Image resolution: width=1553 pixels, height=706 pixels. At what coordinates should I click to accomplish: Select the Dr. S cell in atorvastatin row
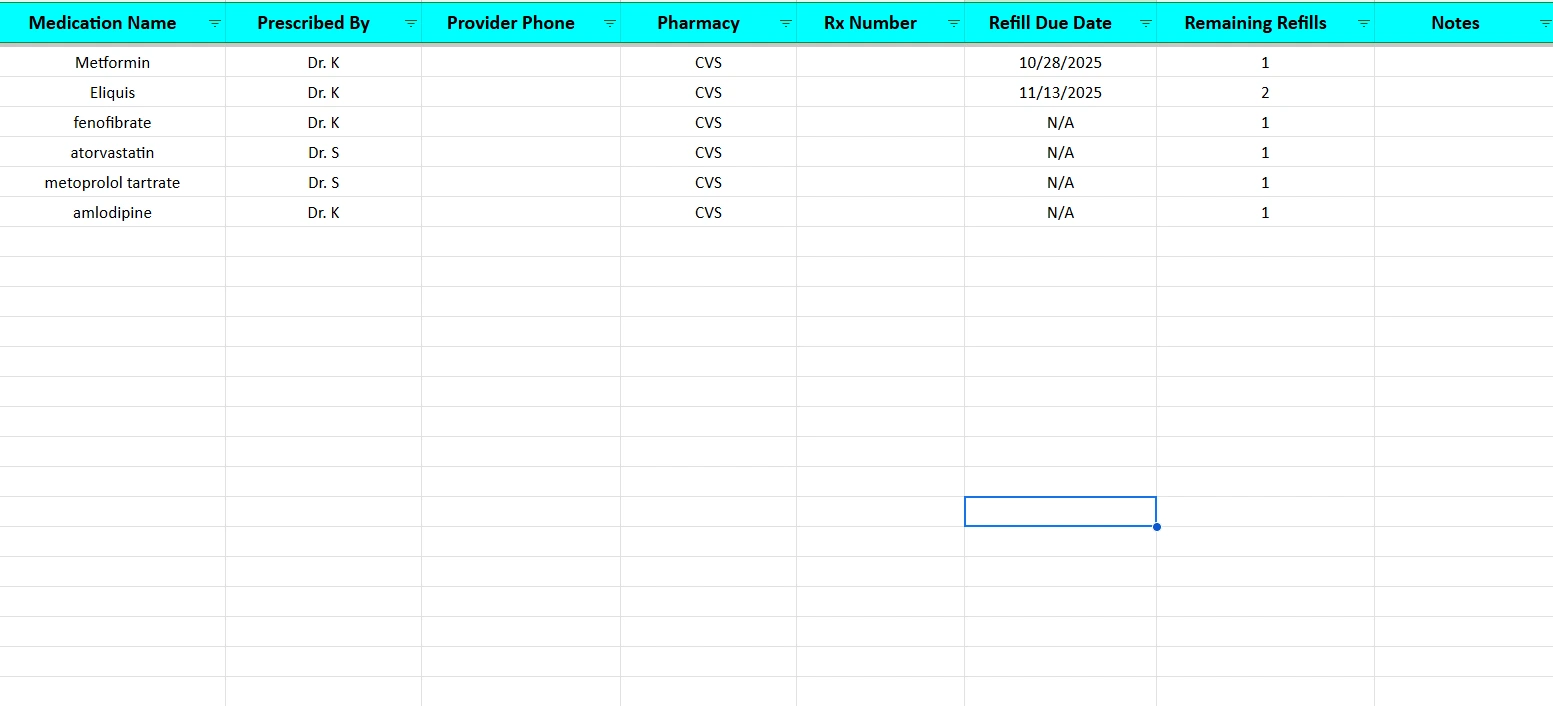click(x=323, y=152)
